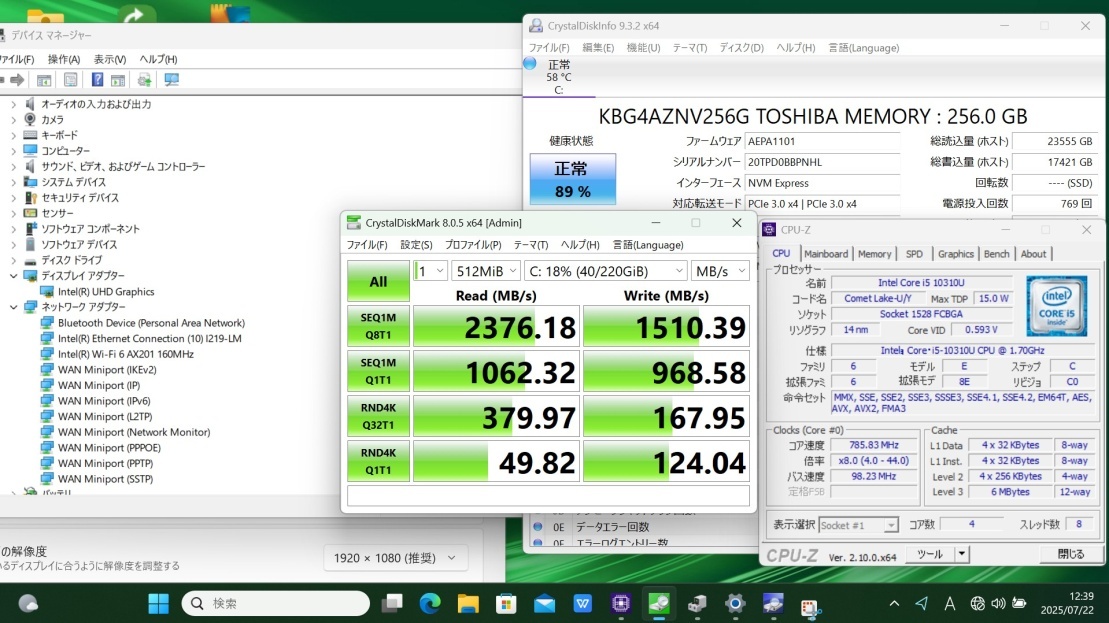This screenshot has width=1109, height=623.
Task: Select the C: drive status orb in CrystalDiskInfo
Action: [x=530, y=64]
